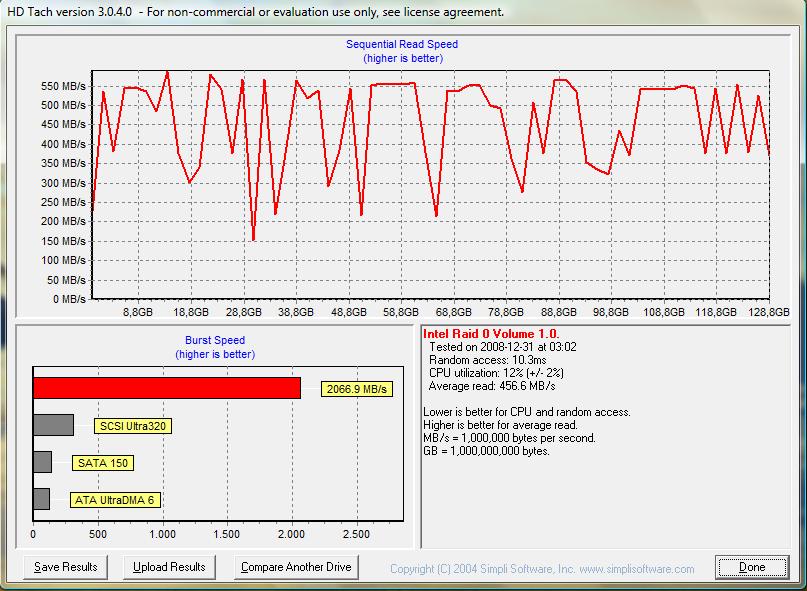Viewport: 807px width, 591px height.
Task: Choose Compare Another Drive
Action: (296, 567)
